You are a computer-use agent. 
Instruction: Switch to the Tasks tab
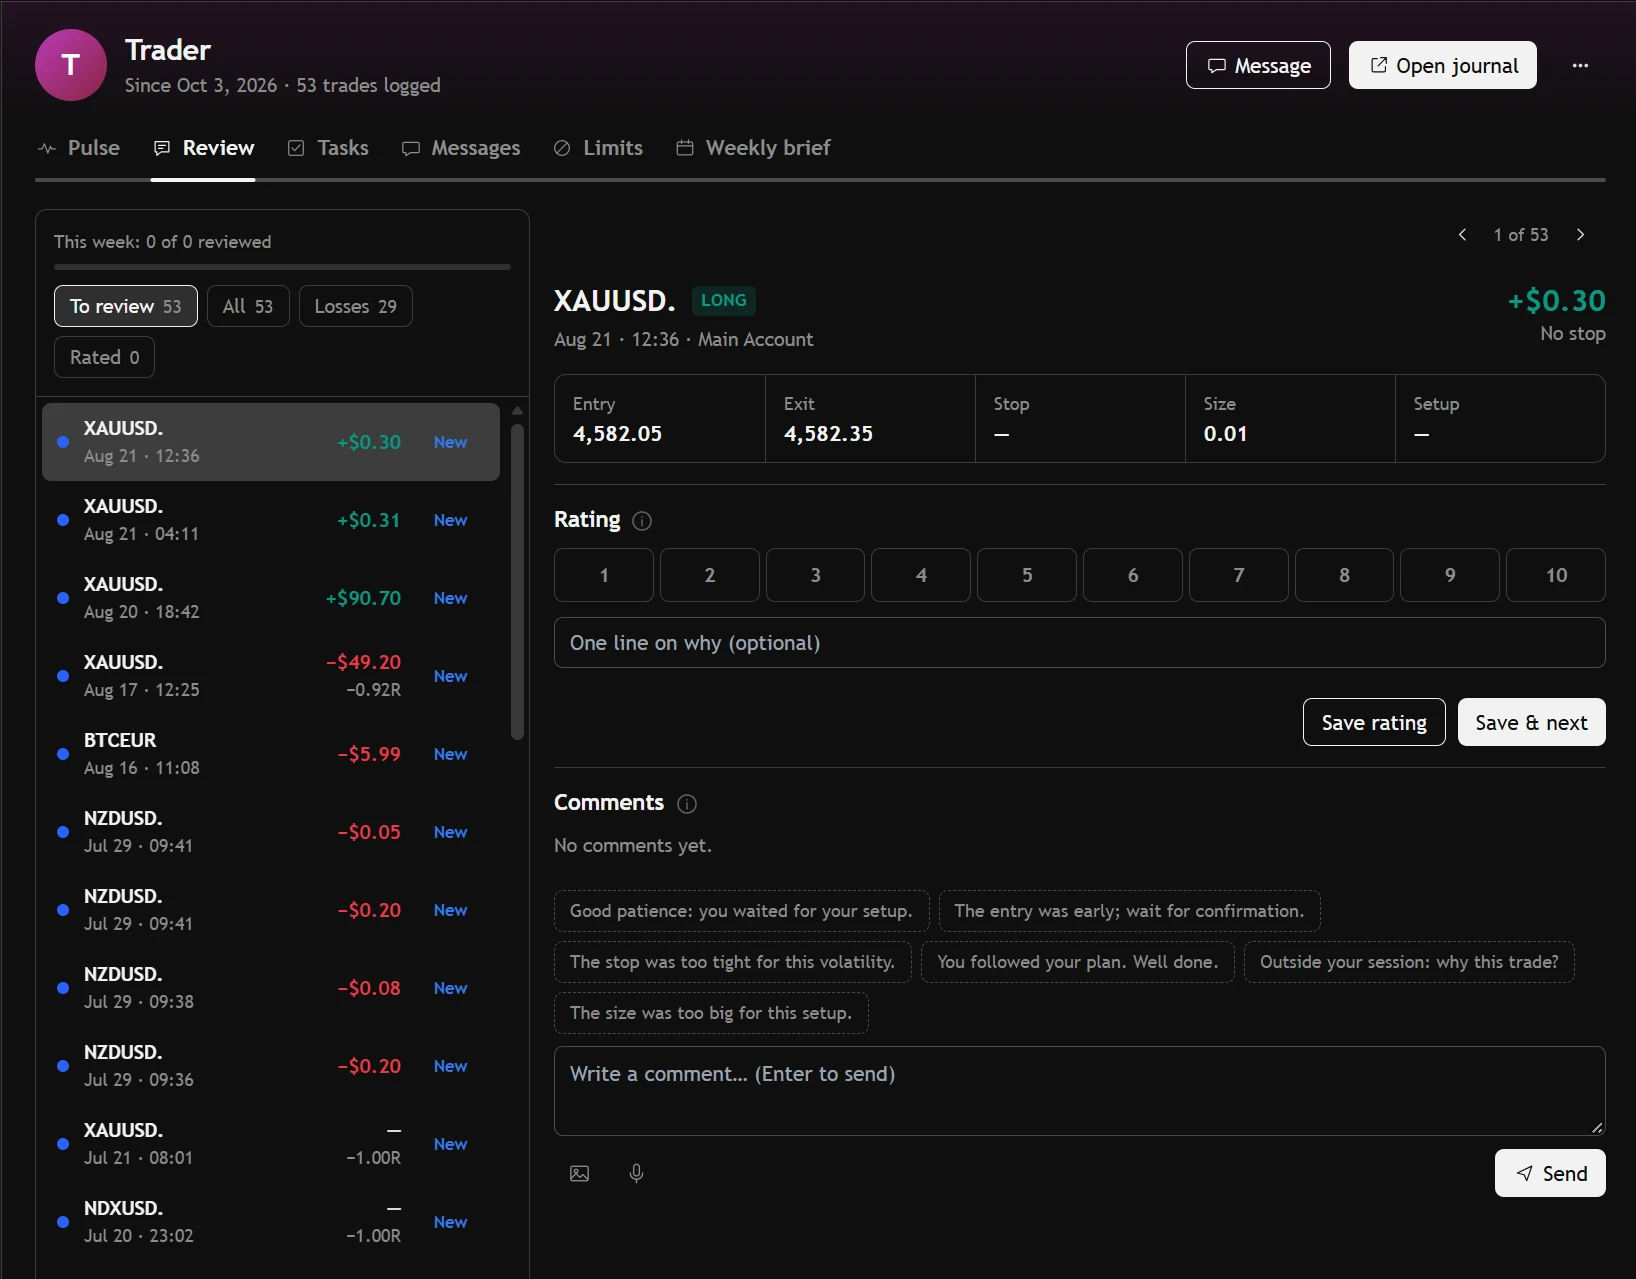329,148
